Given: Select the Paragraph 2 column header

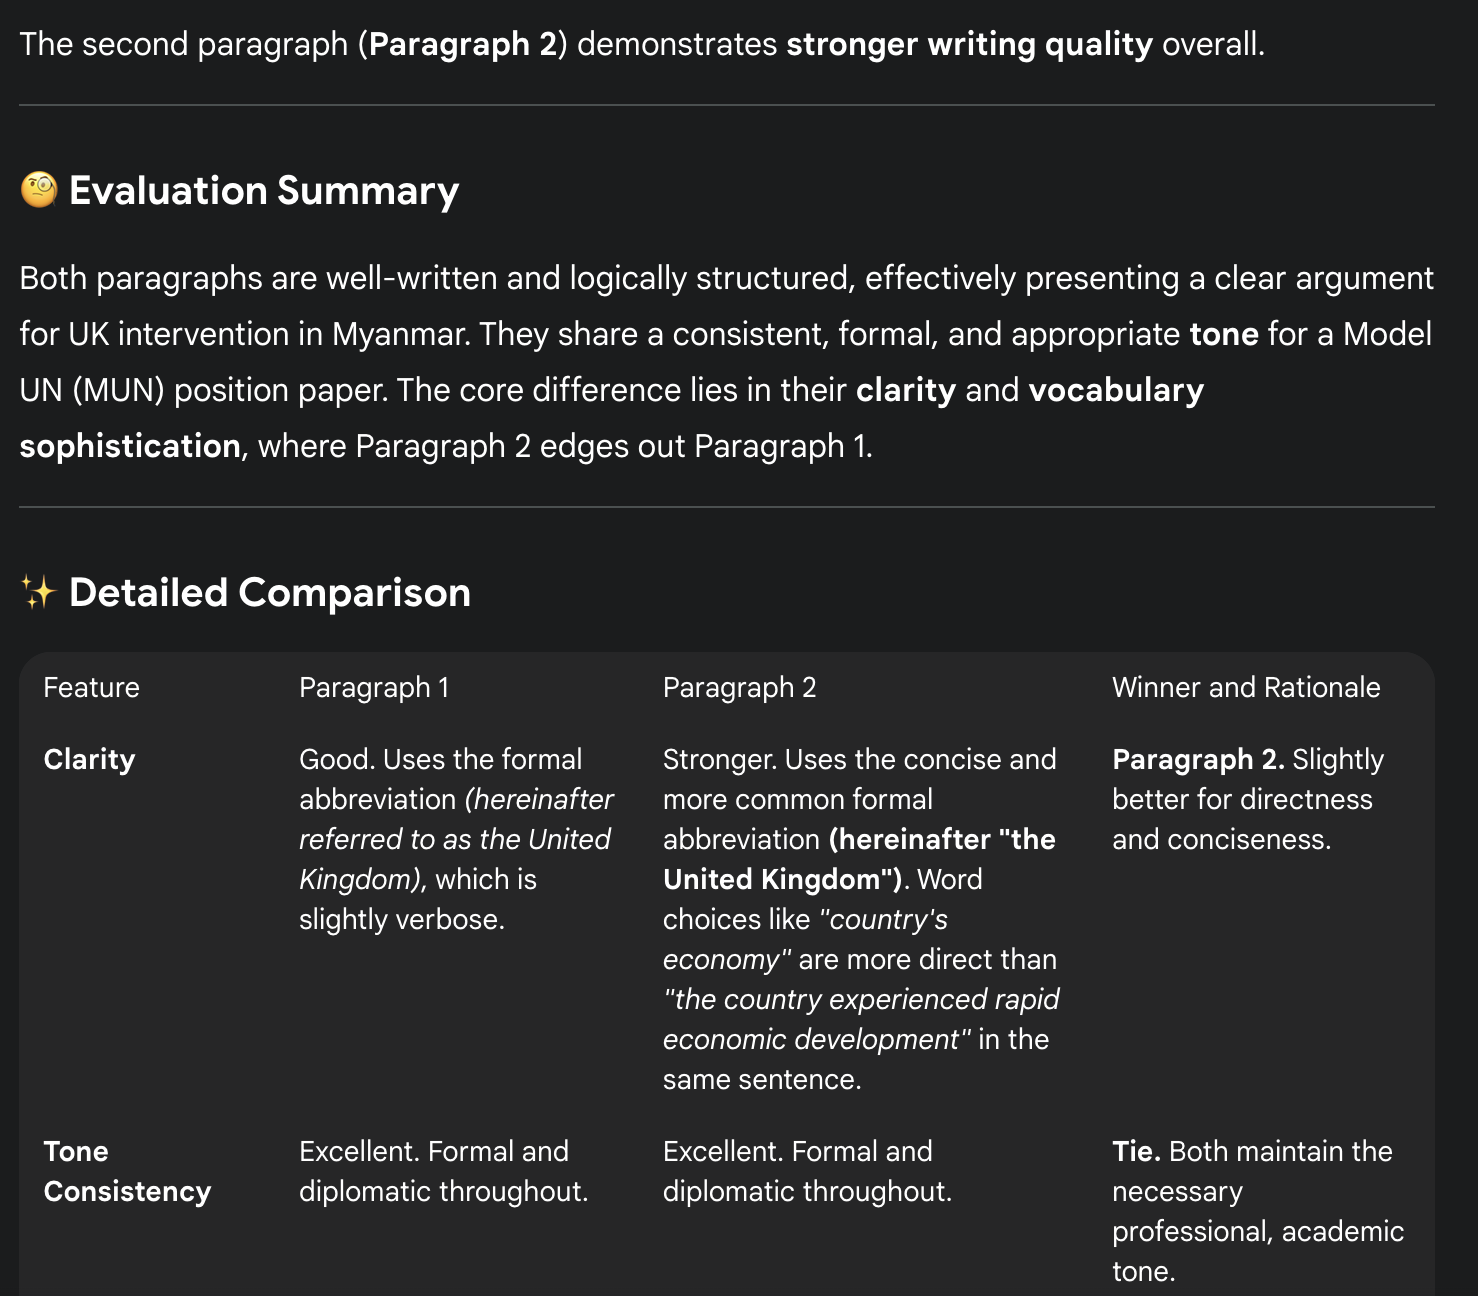Looking at the screenshot, I should (x=739, y=688).
